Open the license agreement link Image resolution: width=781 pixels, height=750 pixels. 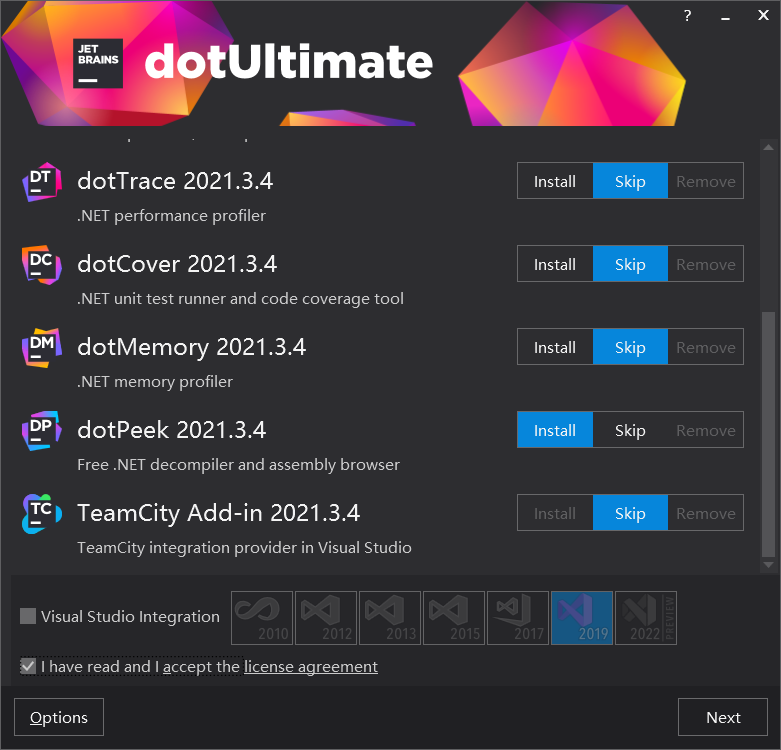[x=311, y=666]
